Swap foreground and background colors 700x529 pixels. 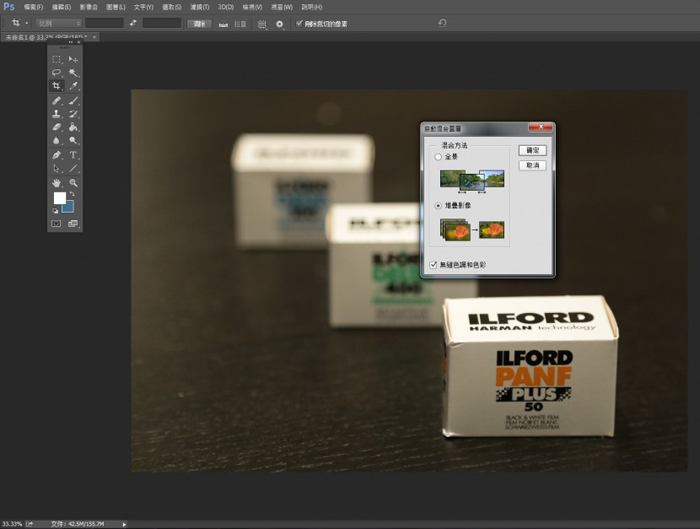coord(72,194)
